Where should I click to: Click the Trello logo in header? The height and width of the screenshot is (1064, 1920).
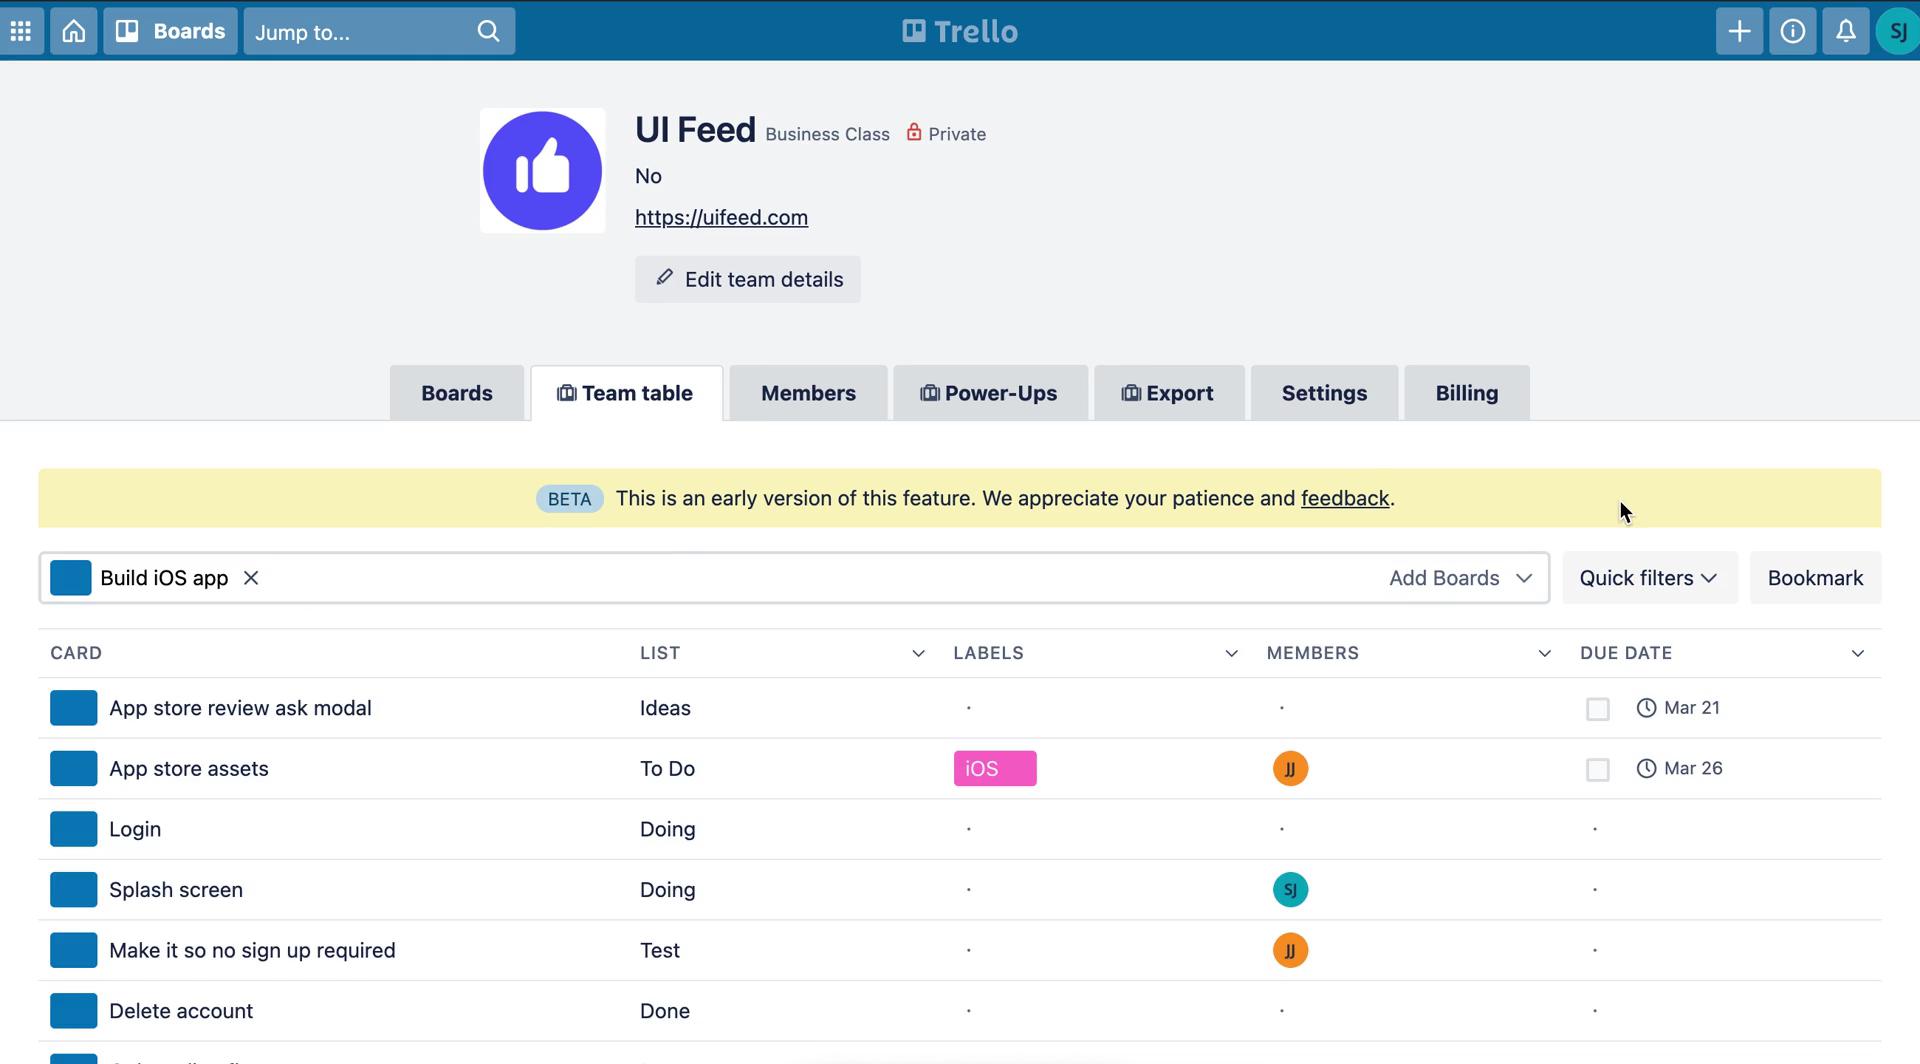pyautogui.click(x=960, y=31)
